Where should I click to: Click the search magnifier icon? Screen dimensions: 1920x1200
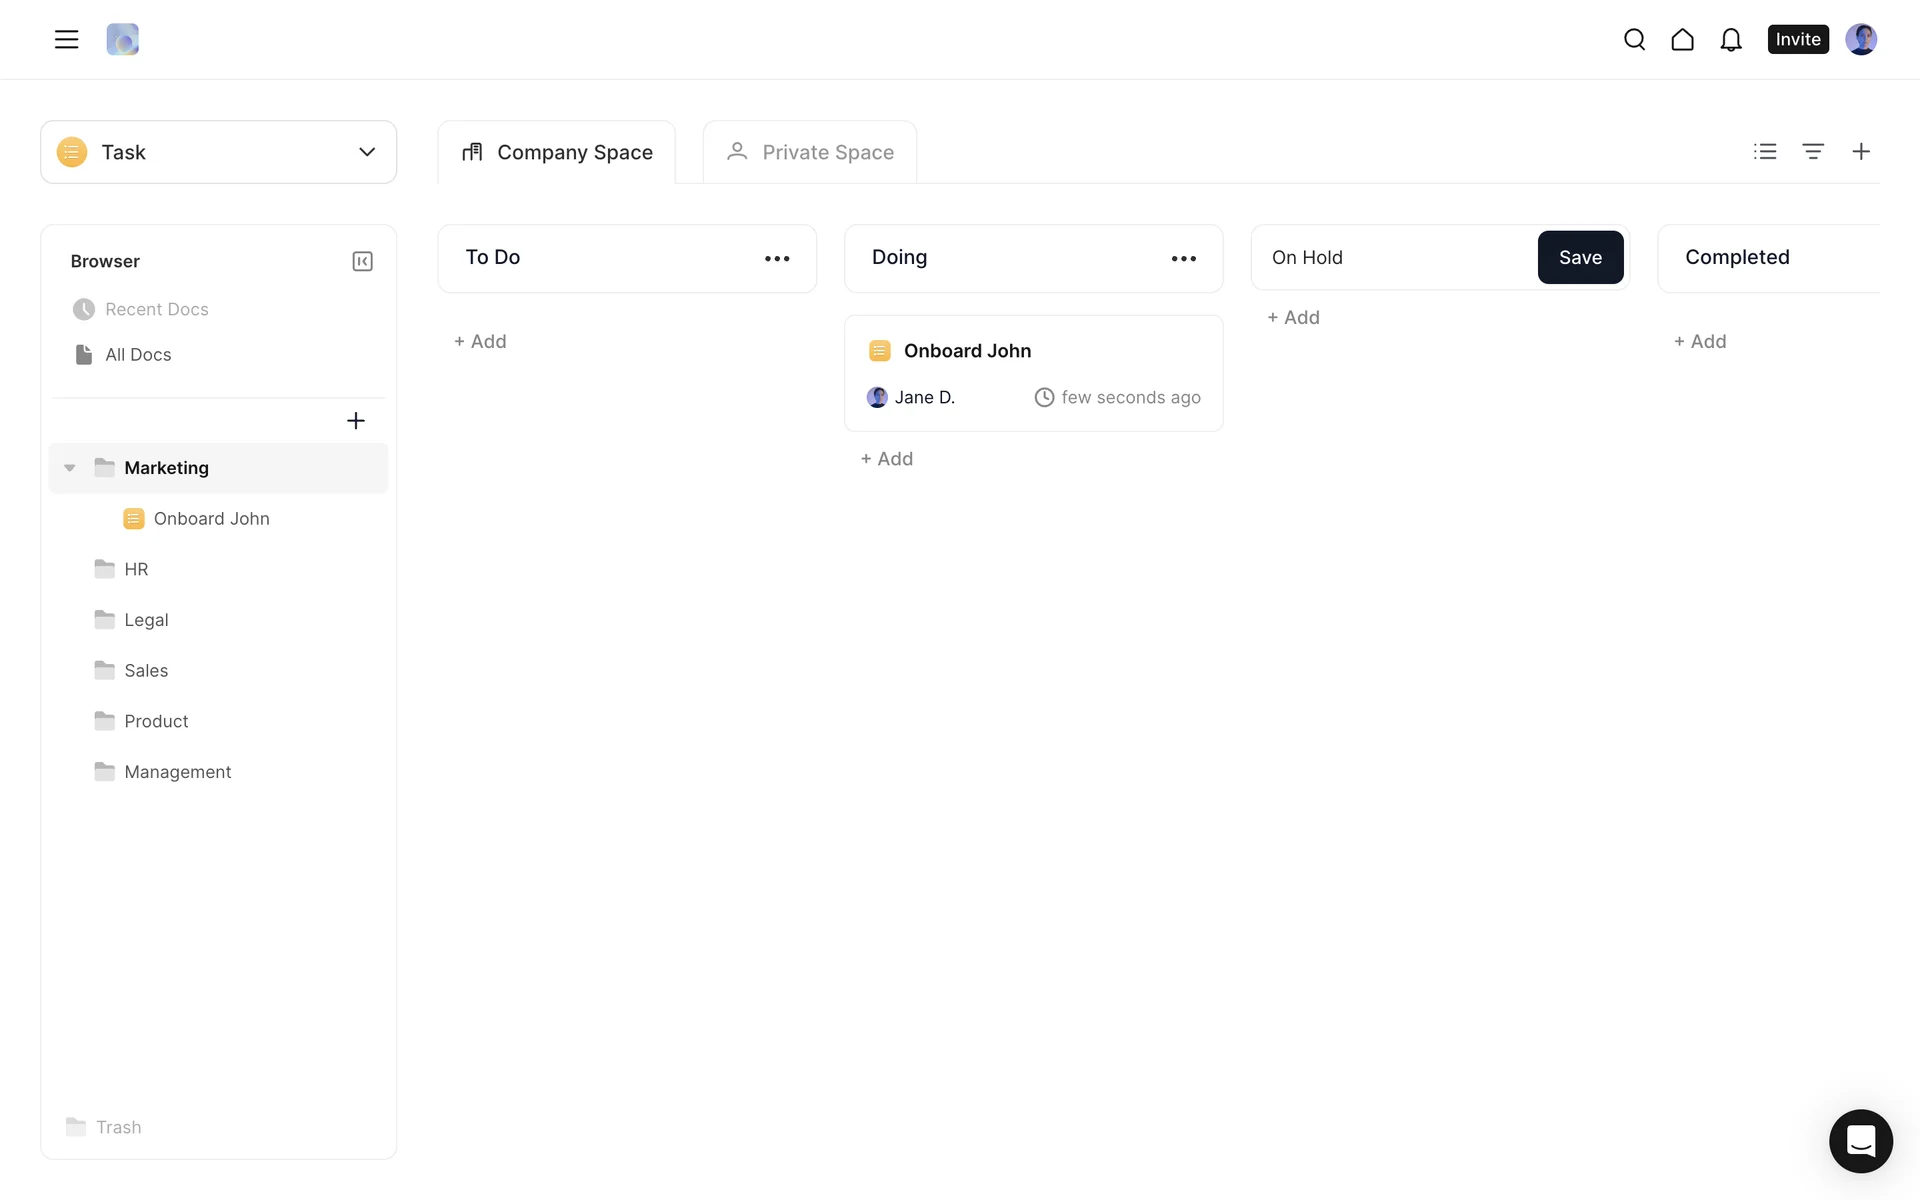pyautogui.click(x=1634, y=39)
